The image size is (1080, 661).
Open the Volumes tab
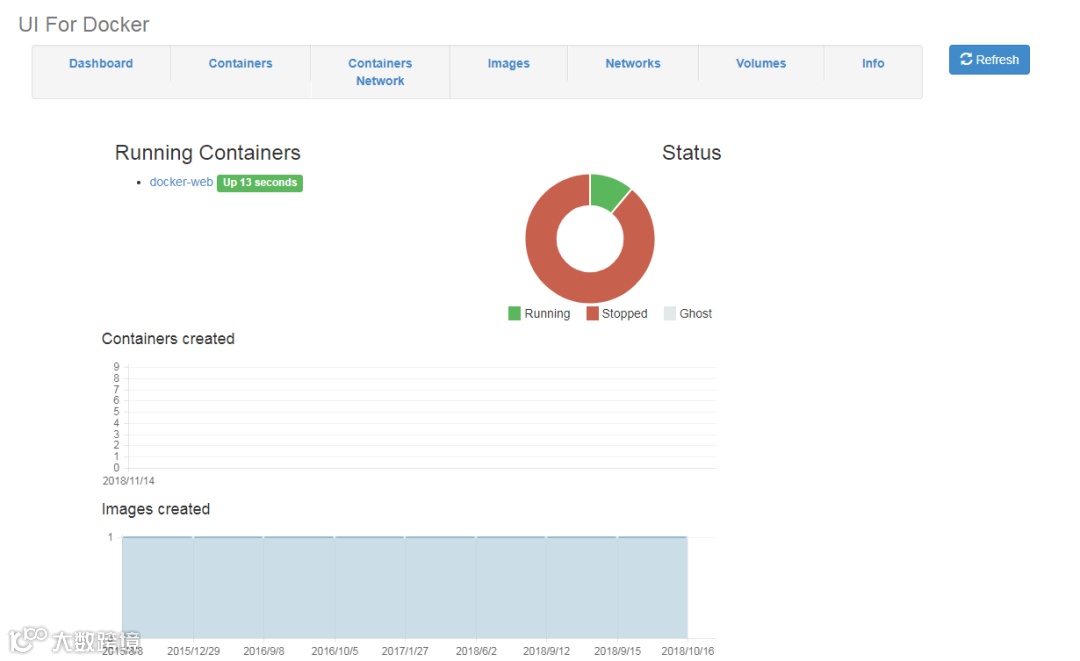pos(761,63)
